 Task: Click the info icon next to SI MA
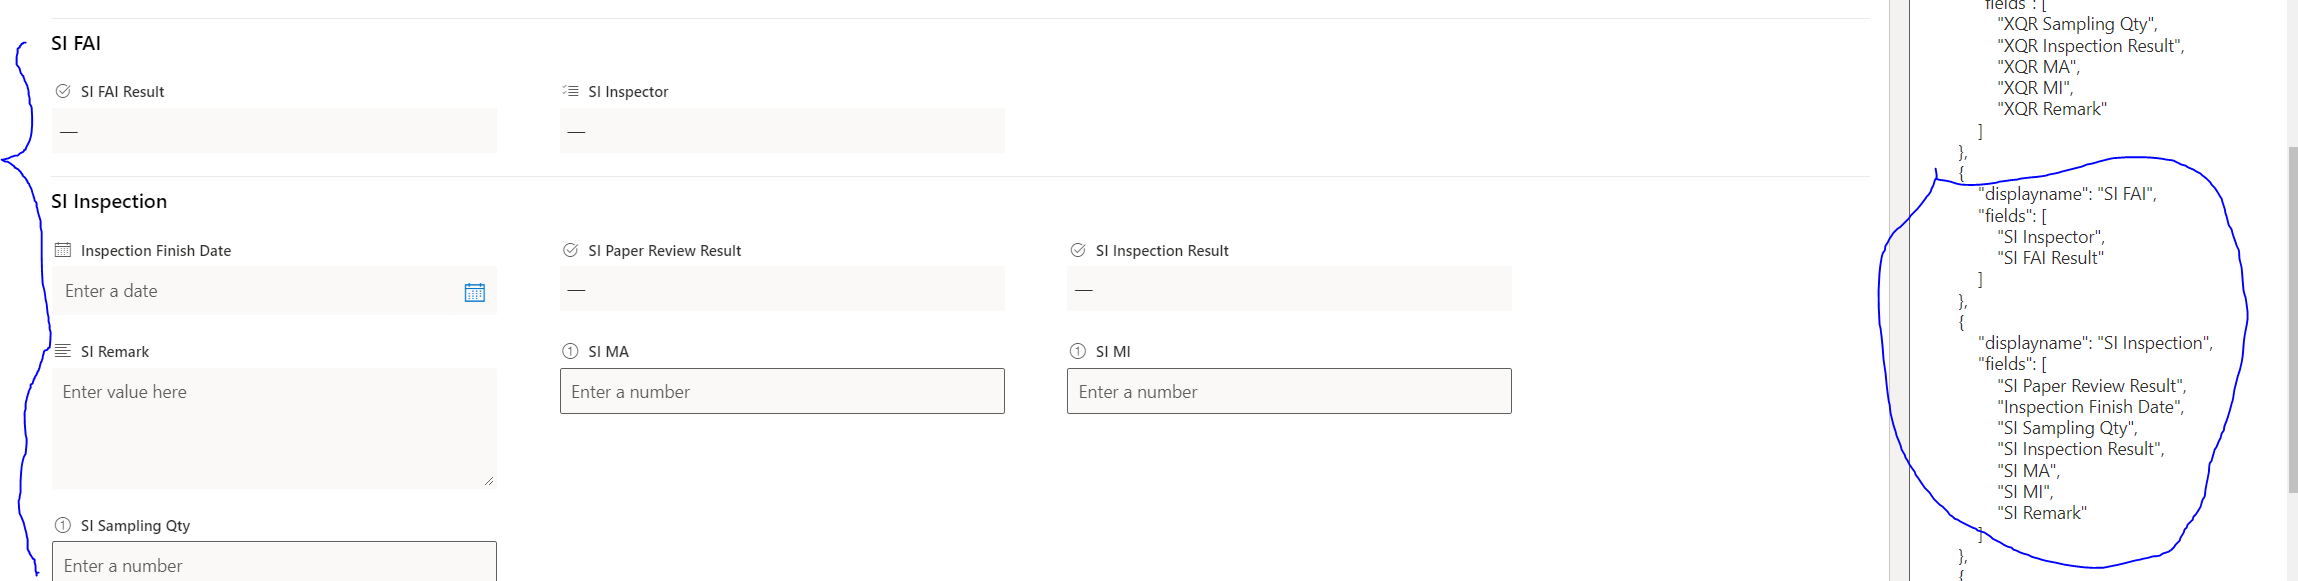(x=571, y=351)
